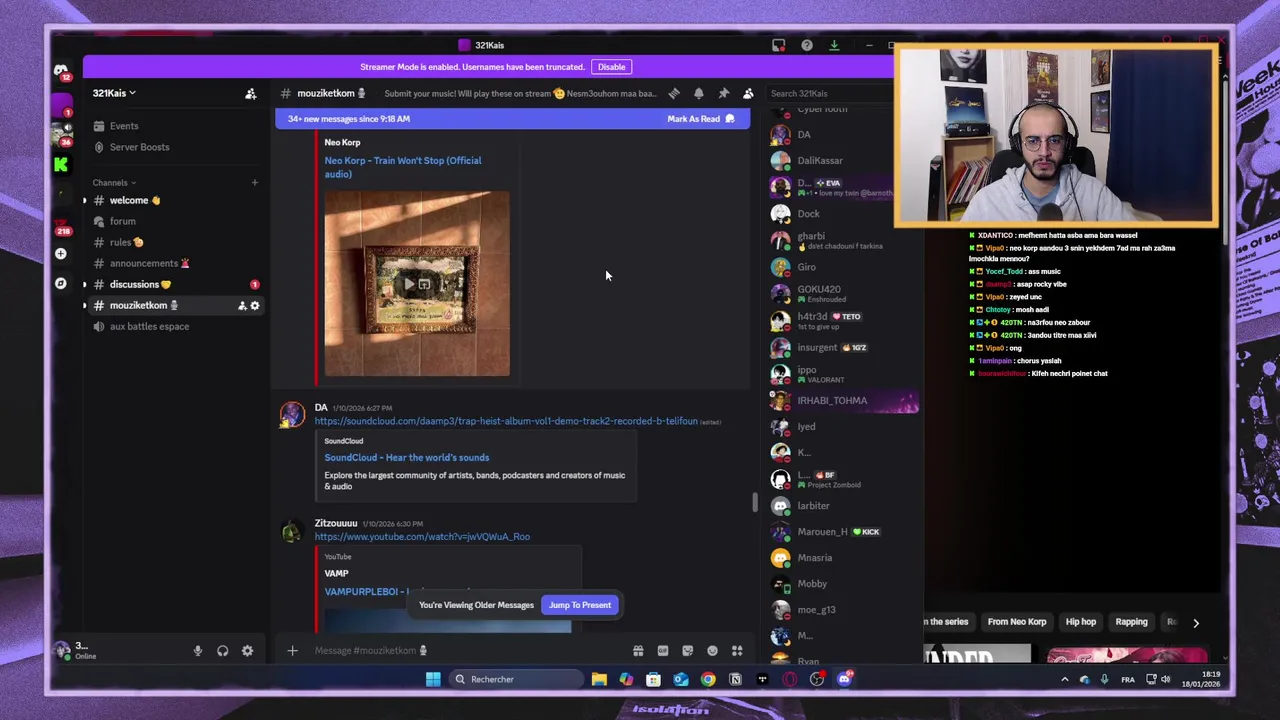
Task: Invite people icon beside 321Kais name
Action: coord(251,93)
